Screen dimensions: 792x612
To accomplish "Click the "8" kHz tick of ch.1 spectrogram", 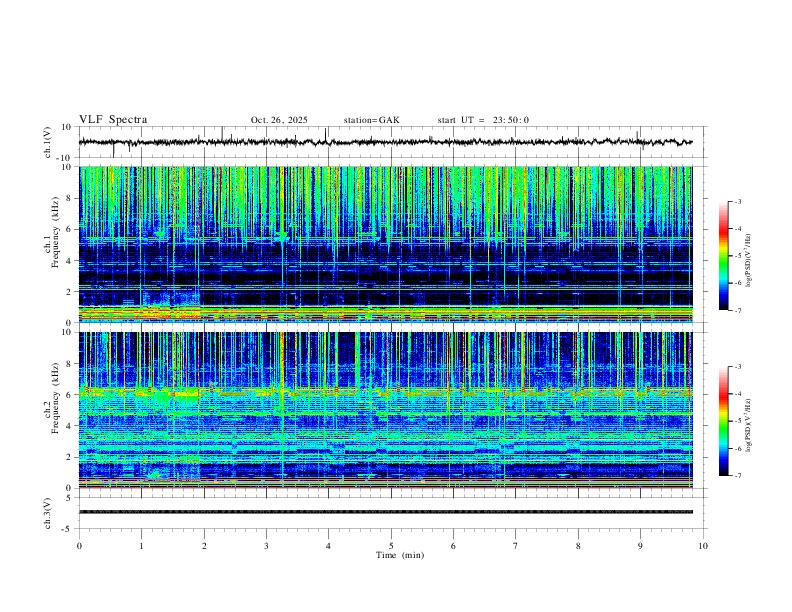I will tap(69, 198).
